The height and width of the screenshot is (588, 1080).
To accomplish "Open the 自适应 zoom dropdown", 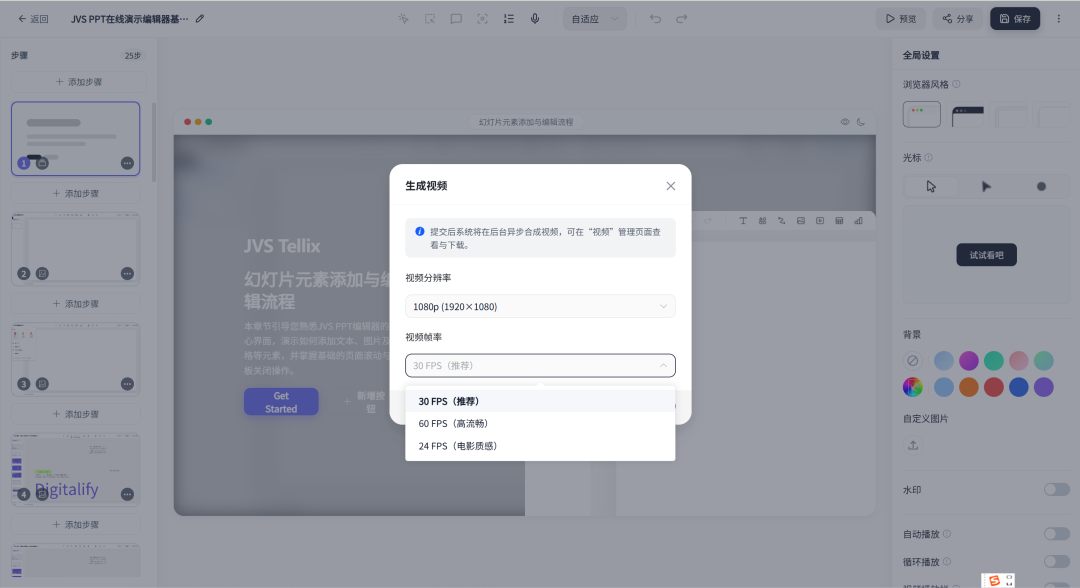I will pos(595,19).
